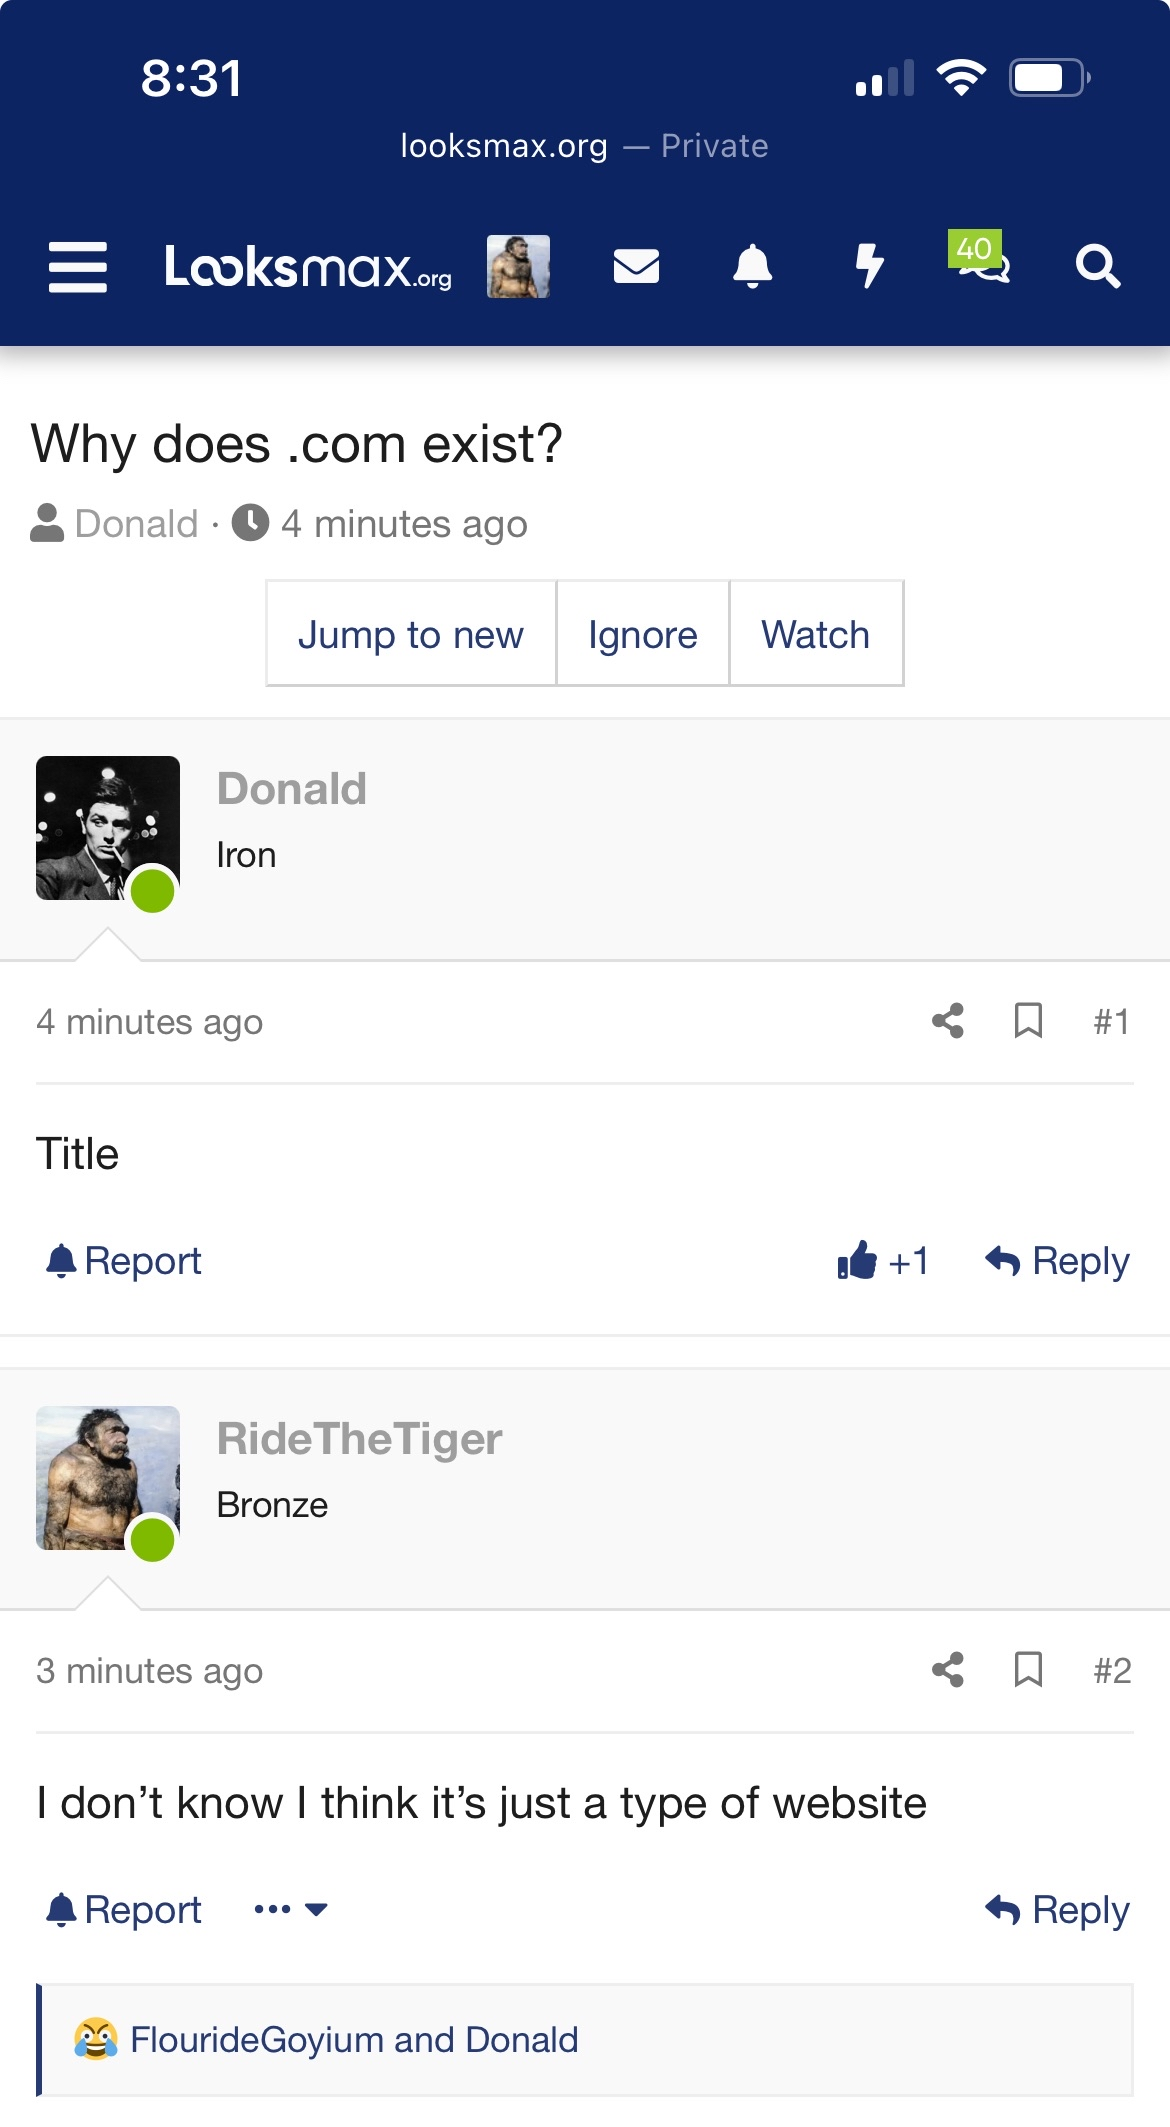The image size is (1170, 2127).
Task: Share RideTheTiger's post #2
Action: pyautogui.click(x=947, y=1670)
